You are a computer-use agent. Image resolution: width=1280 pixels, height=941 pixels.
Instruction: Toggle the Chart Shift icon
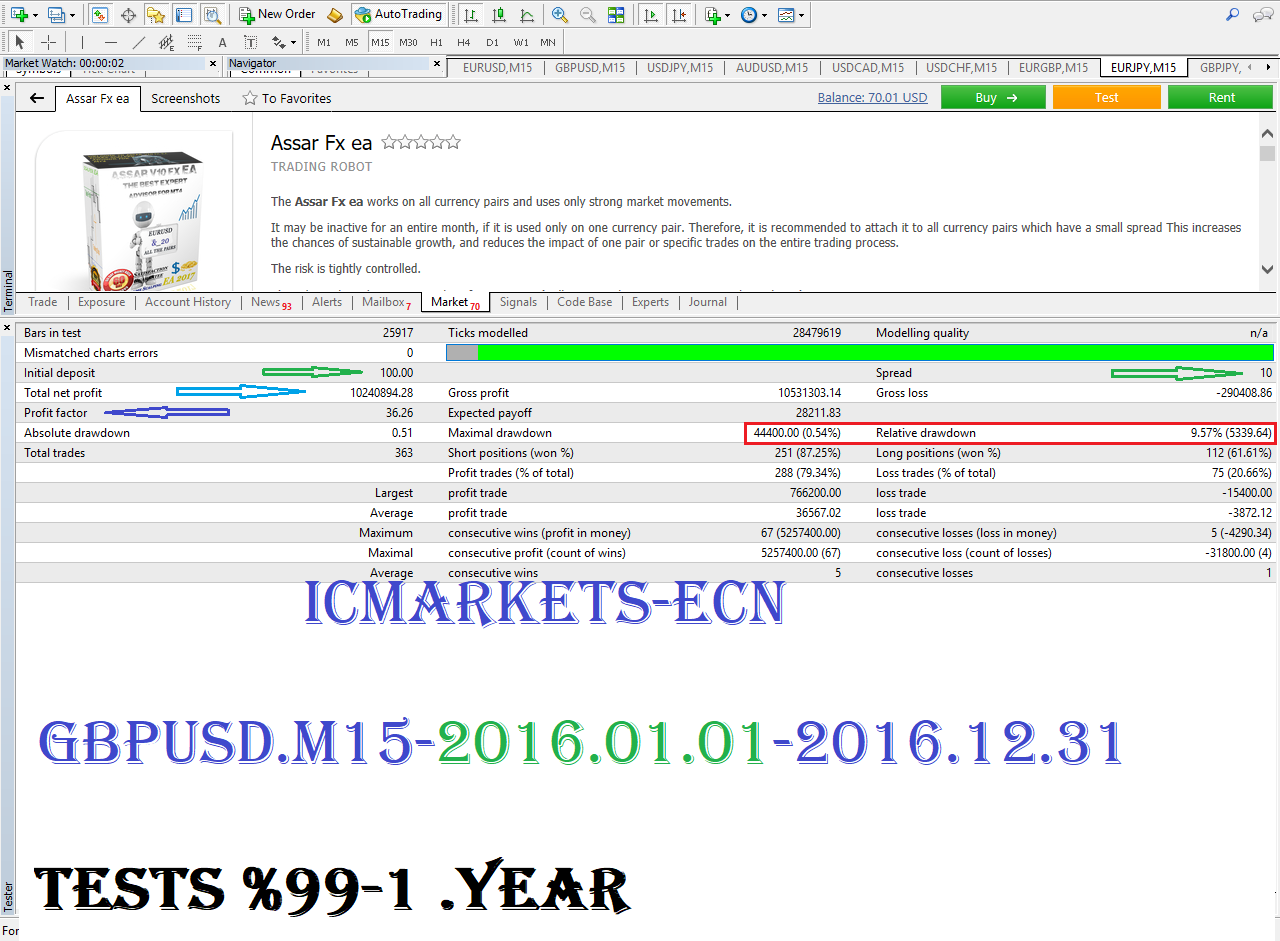[x=680, y=15]
